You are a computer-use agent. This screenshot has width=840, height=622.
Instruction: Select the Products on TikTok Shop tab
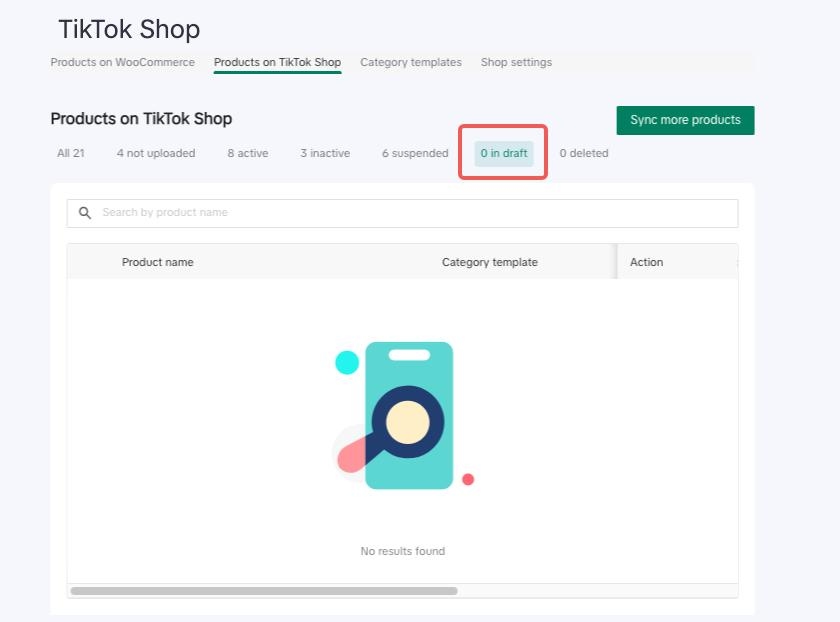[277, 62]
